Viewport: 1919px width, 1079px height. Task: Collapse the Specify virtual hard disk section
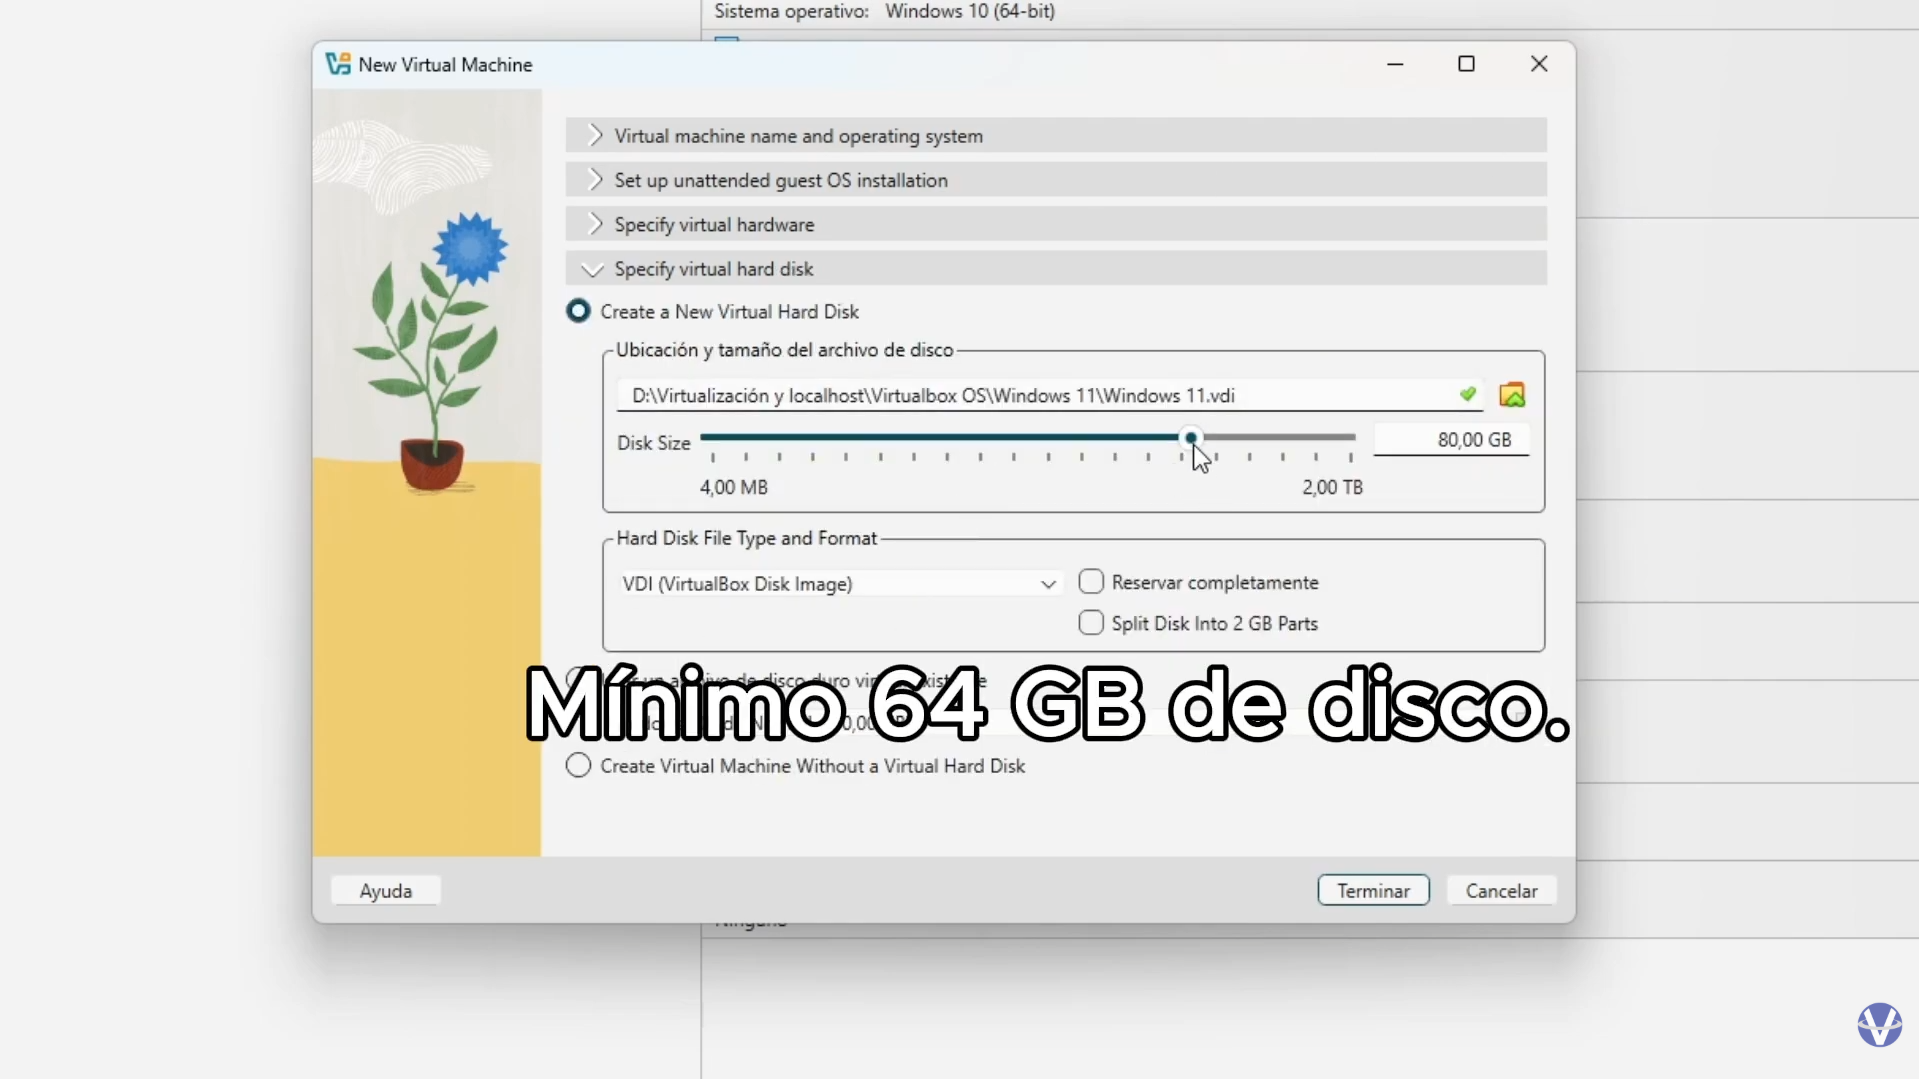[714, 269]
